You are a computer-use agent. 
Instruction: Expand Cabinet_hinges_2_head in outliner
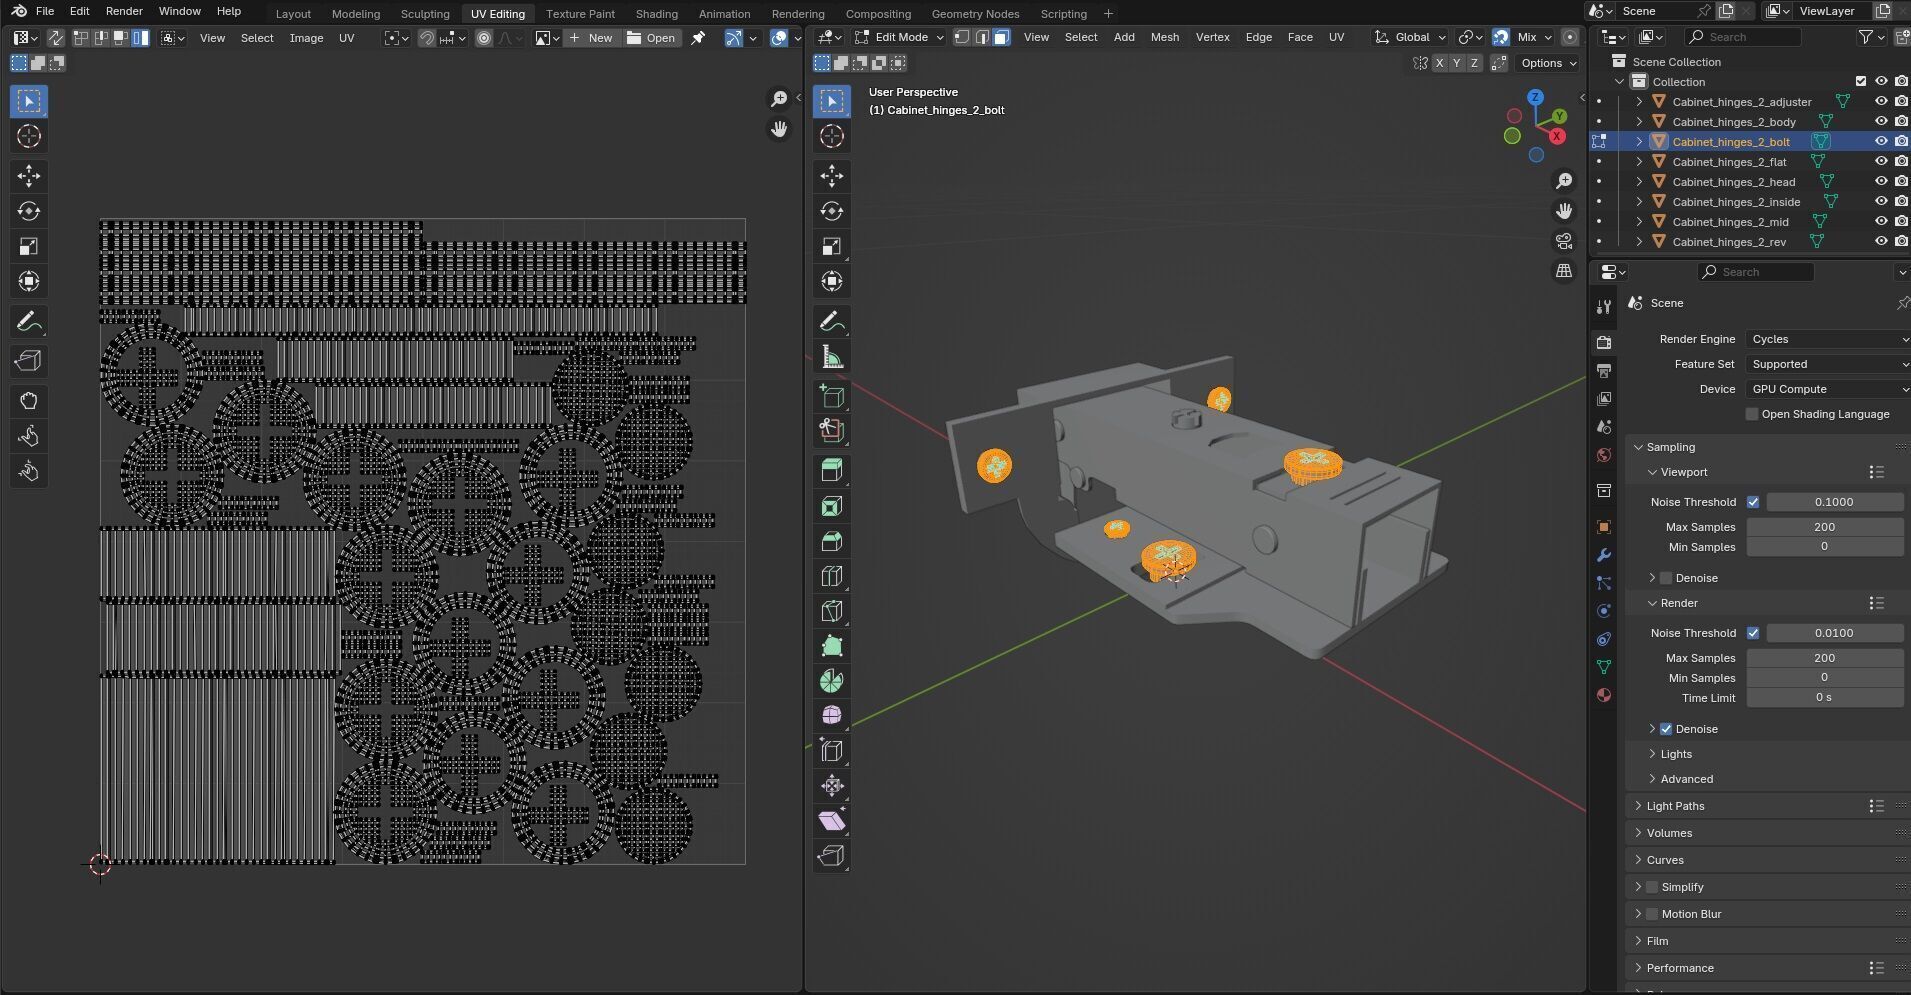click(1639, 182)
